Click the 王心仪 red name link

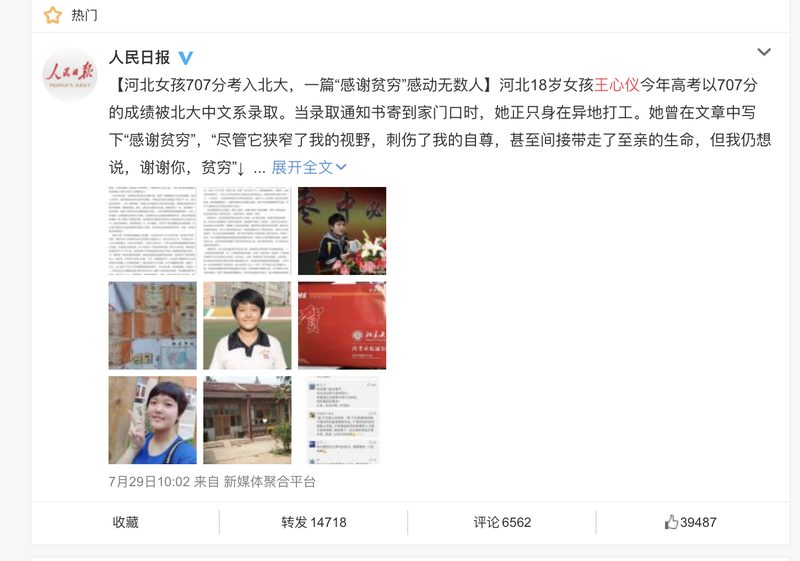pyautogui.click(x=617, y=85)
